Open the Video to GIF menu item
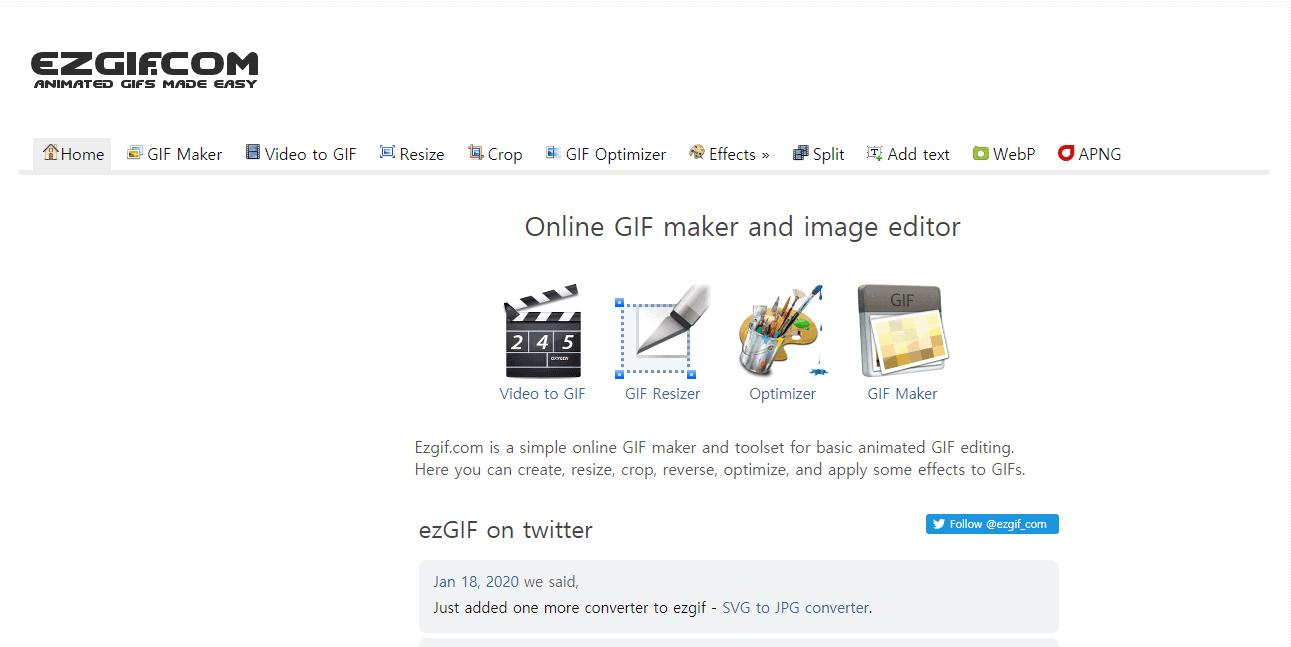Screen dimensions: 1291x647 (x=301, y=154)
